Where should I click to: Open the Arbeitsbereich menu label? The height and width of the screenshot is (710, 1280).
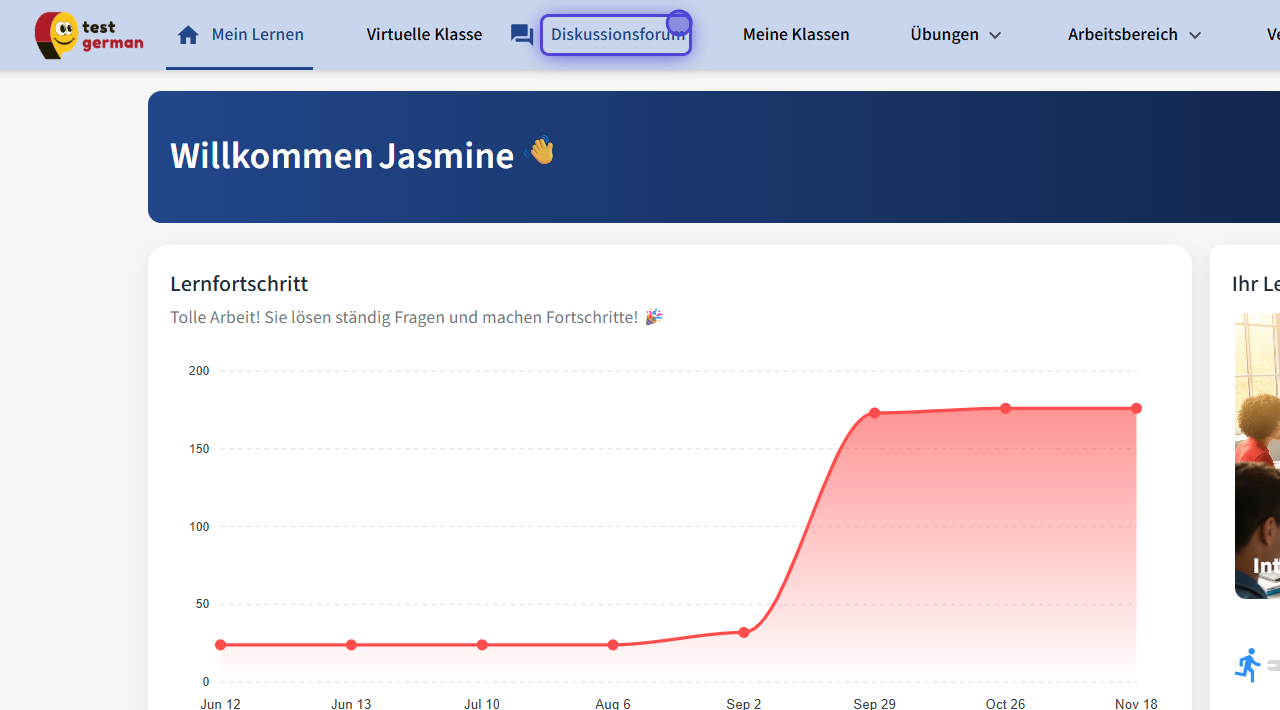(1122, 34)
